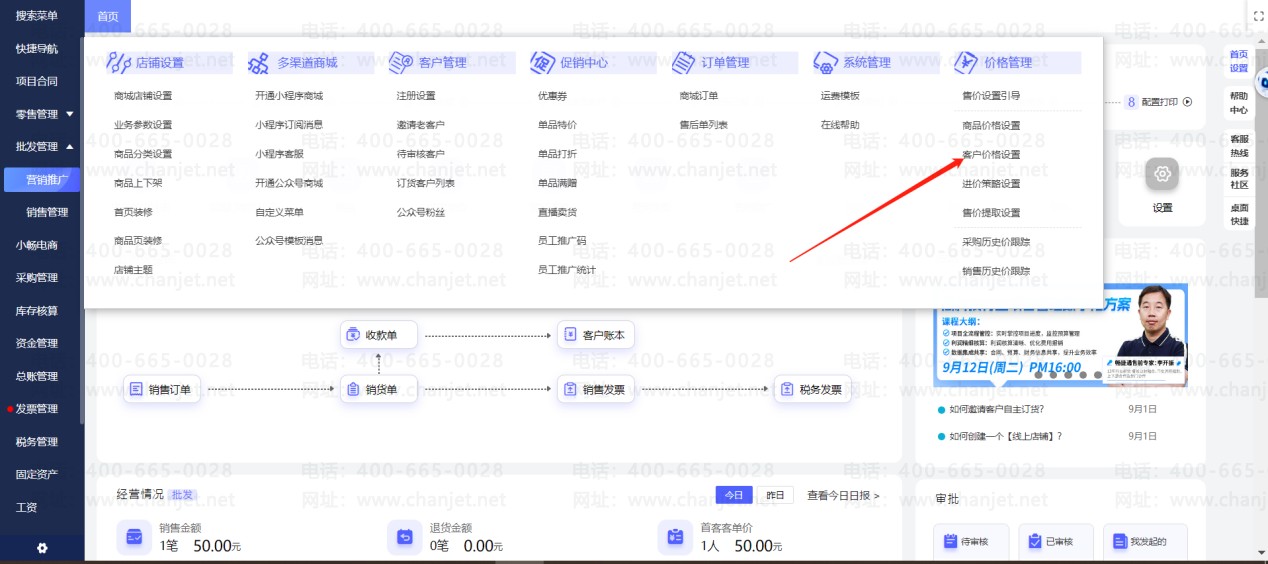1268x564 pixels.
Task: Open 进价策略设置 menu entry
Action: [x=991, y=184]
